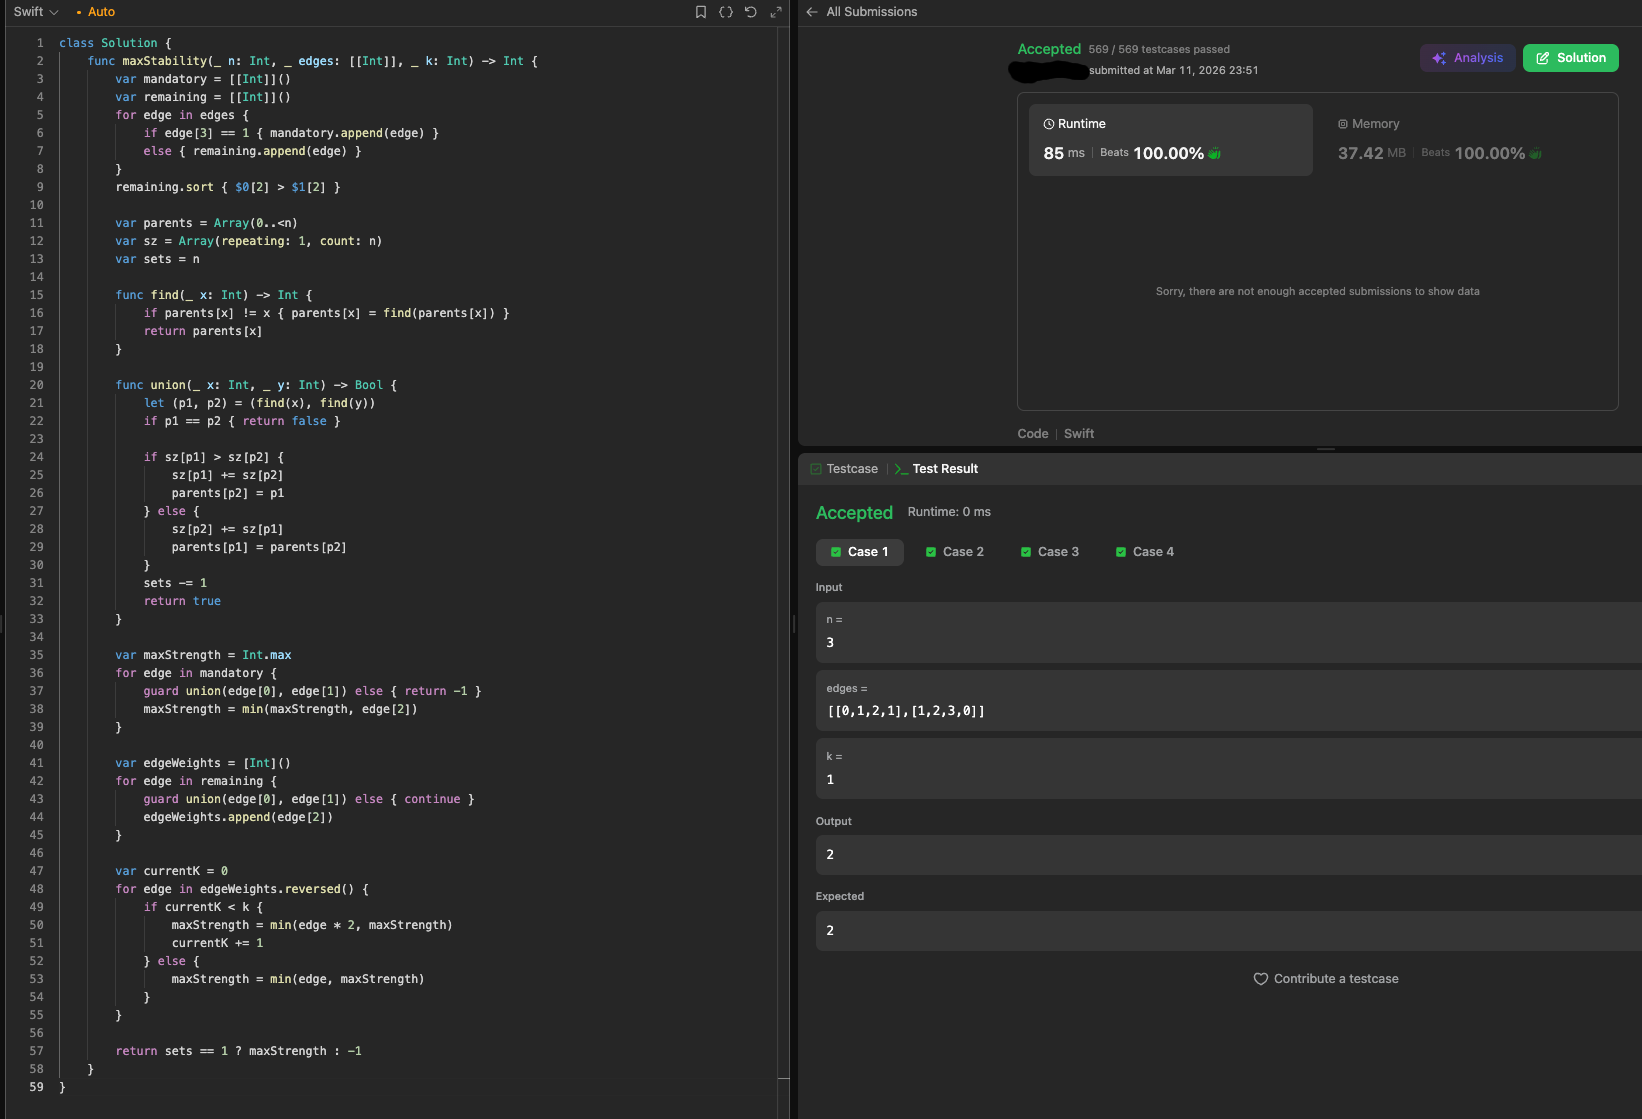The image size is (1642, 1119).
Task: Click the Analysis button
Action: [x=1467, y=58]
